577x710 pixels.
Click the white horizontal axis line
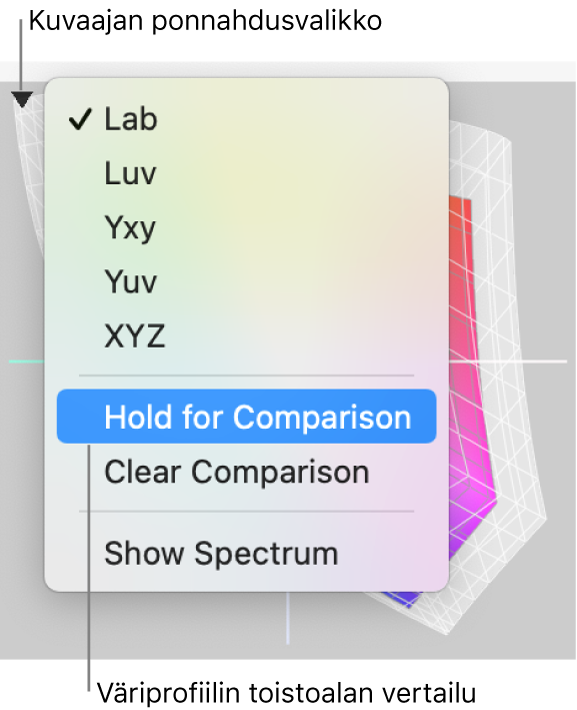(507, 361)
